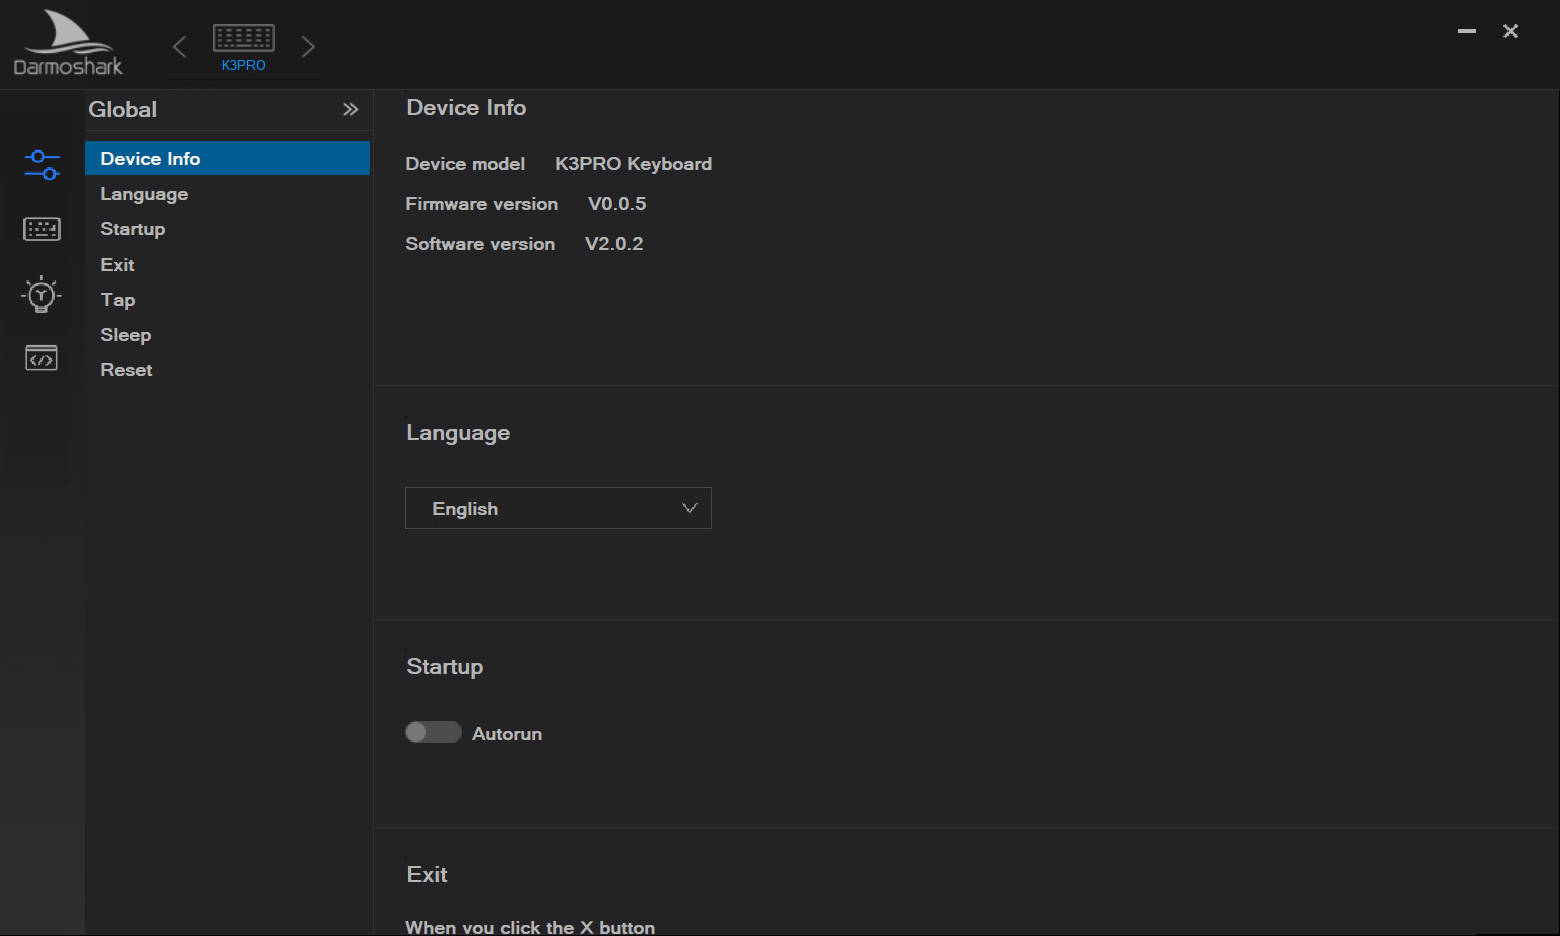
Task: Close the Darmoshark window
Action: tap(1511, 31)
